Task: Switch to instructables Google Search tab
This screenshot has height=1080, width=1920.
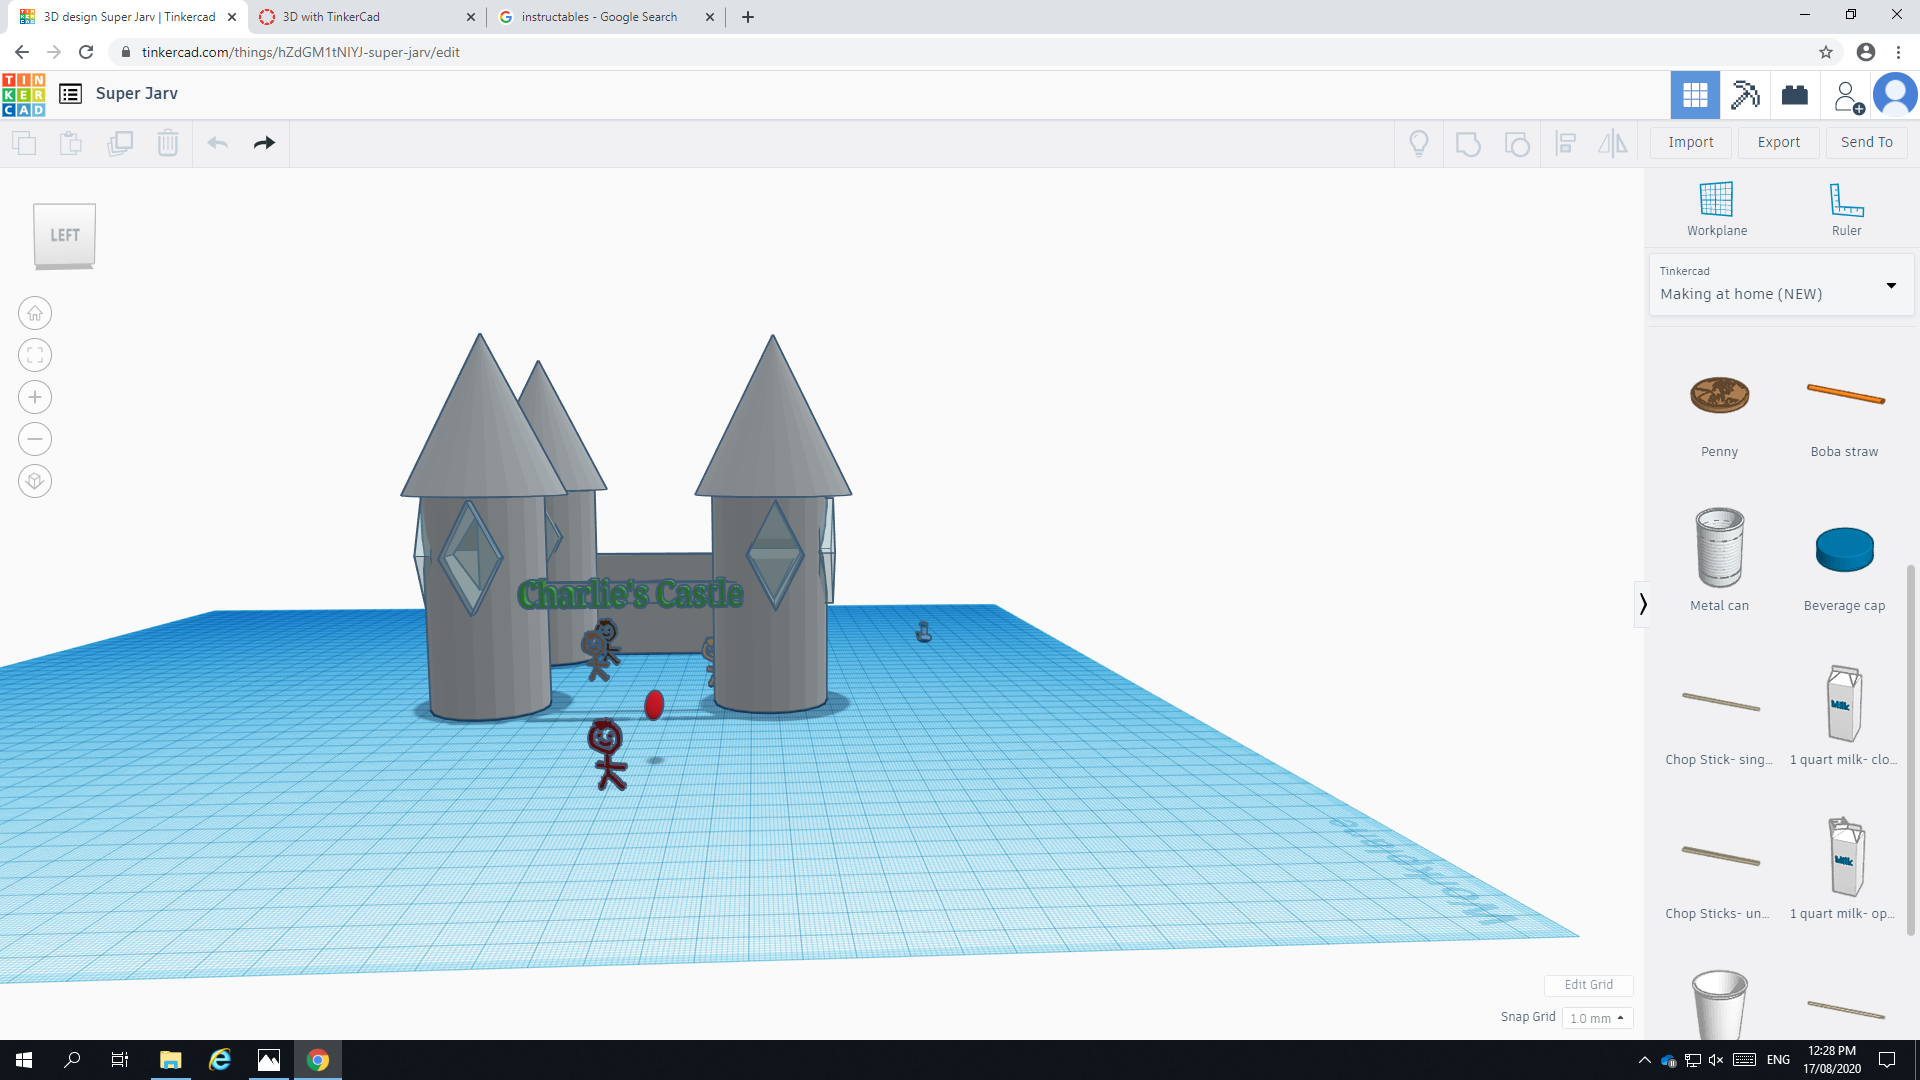Action: pos(606,17)
